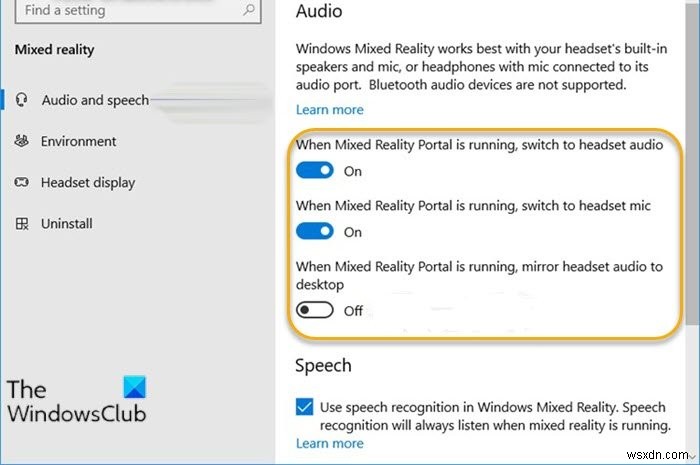Viewport: 700px width, 465px height.
Task: Click 'mirror headset audio to desktop' label
Action: [479, 275]
